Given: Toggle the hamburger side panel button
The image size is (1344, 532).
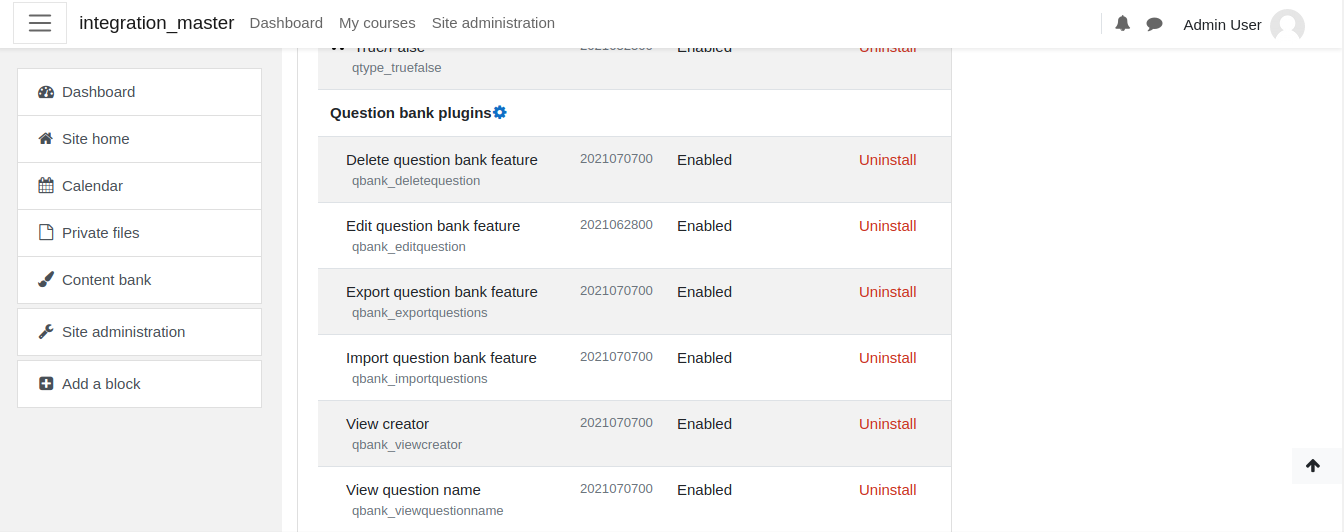Looking at the screenshot, I should click(40, 23).
